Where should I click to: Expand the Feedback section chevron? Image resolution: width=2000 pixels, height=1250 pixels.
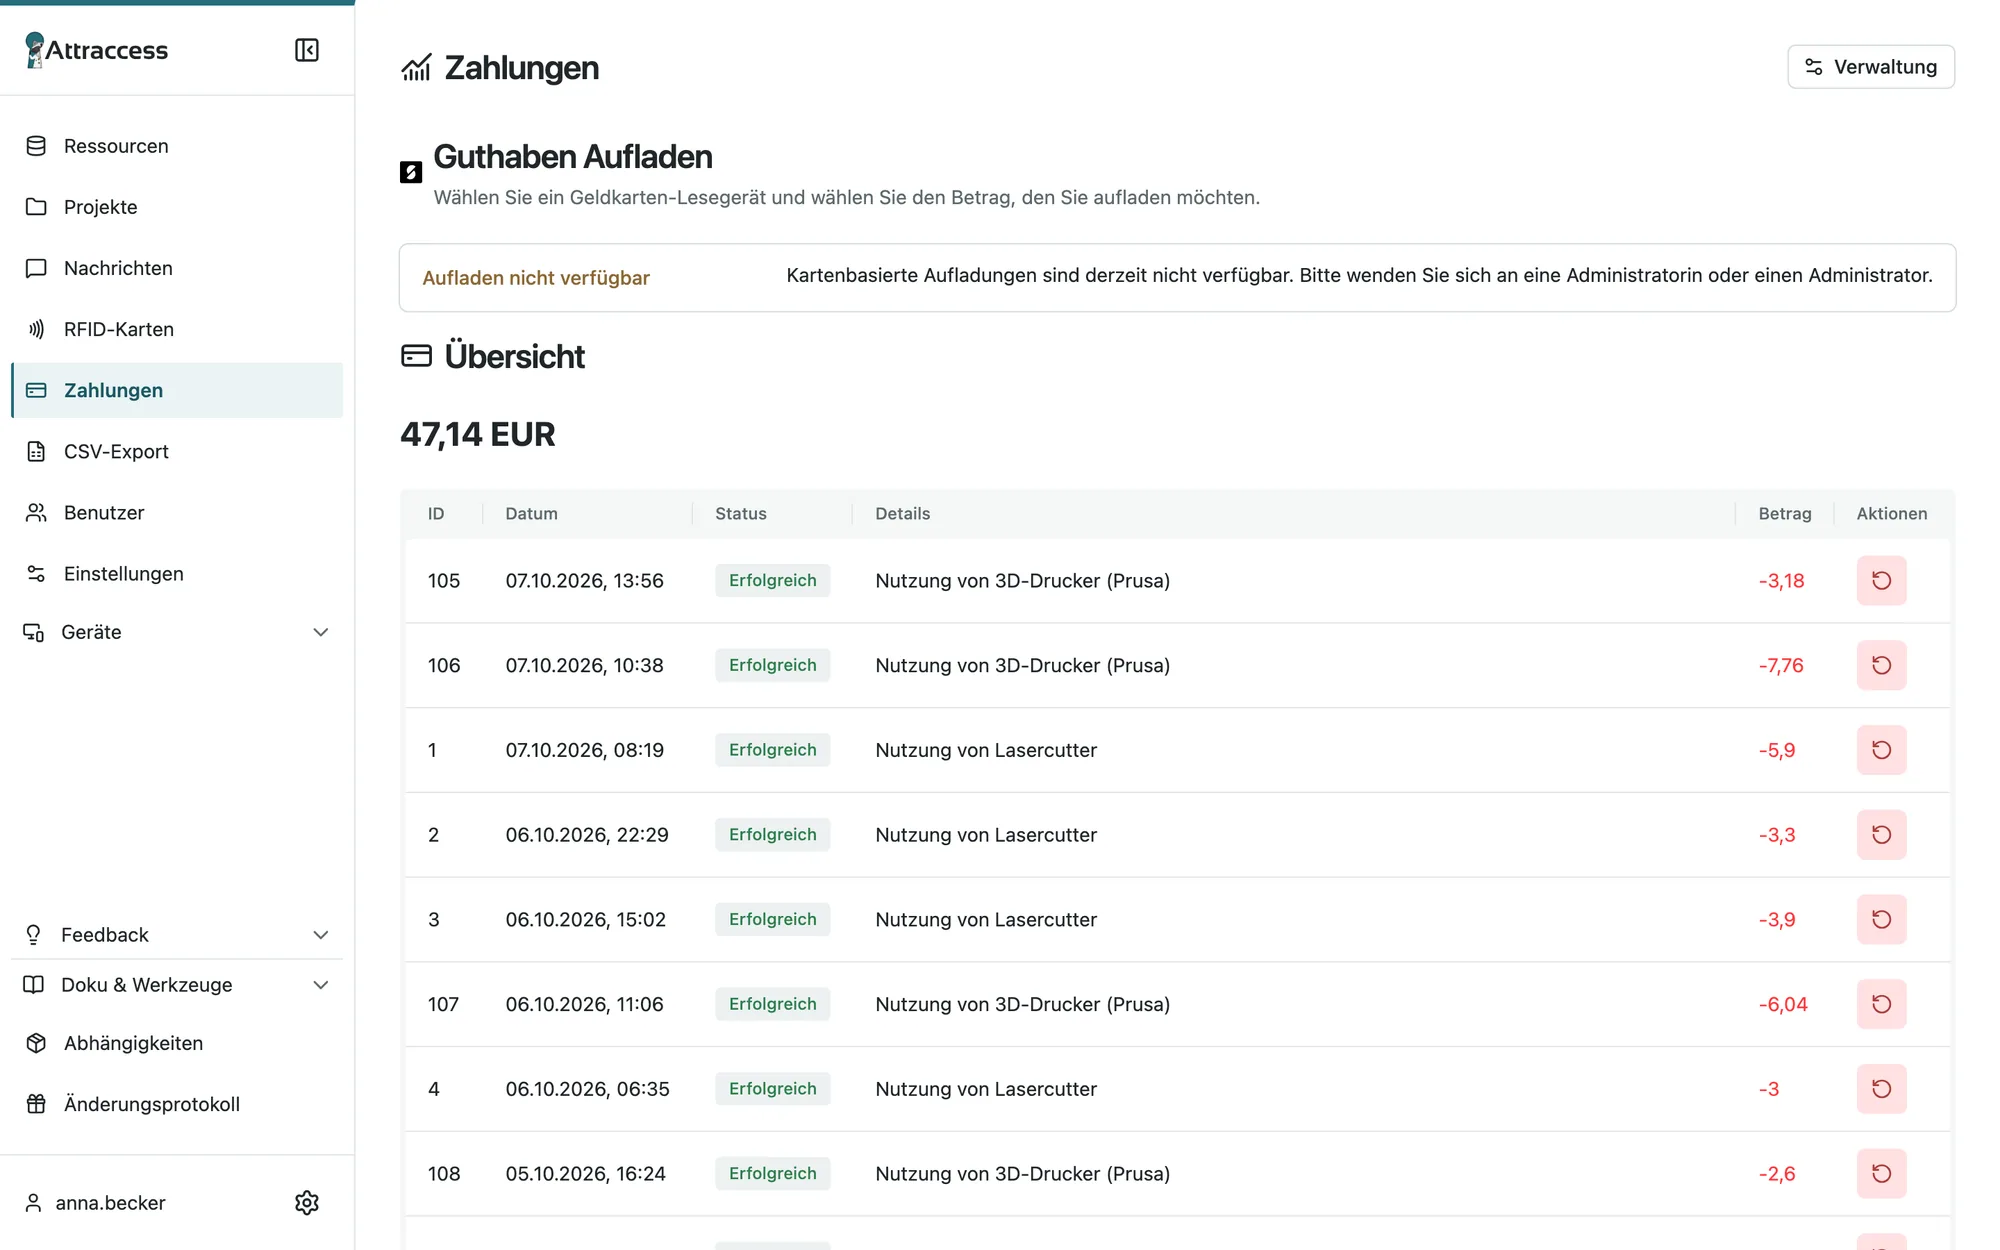pos(320,935)
